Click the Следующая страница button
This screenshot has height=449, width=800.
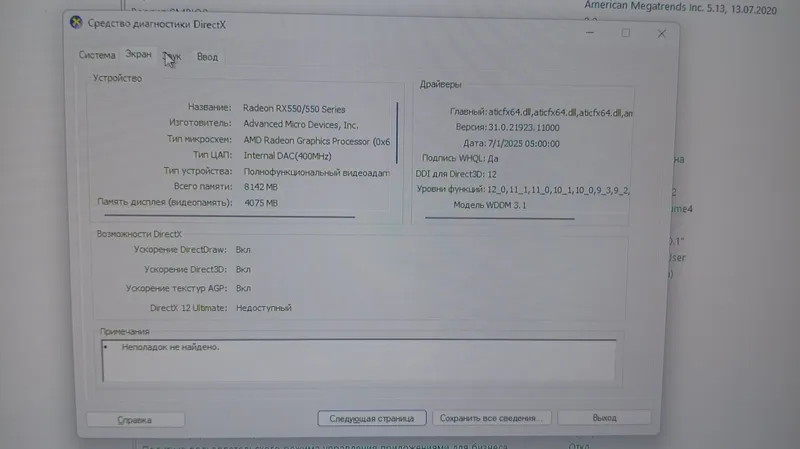click(371, 418)
